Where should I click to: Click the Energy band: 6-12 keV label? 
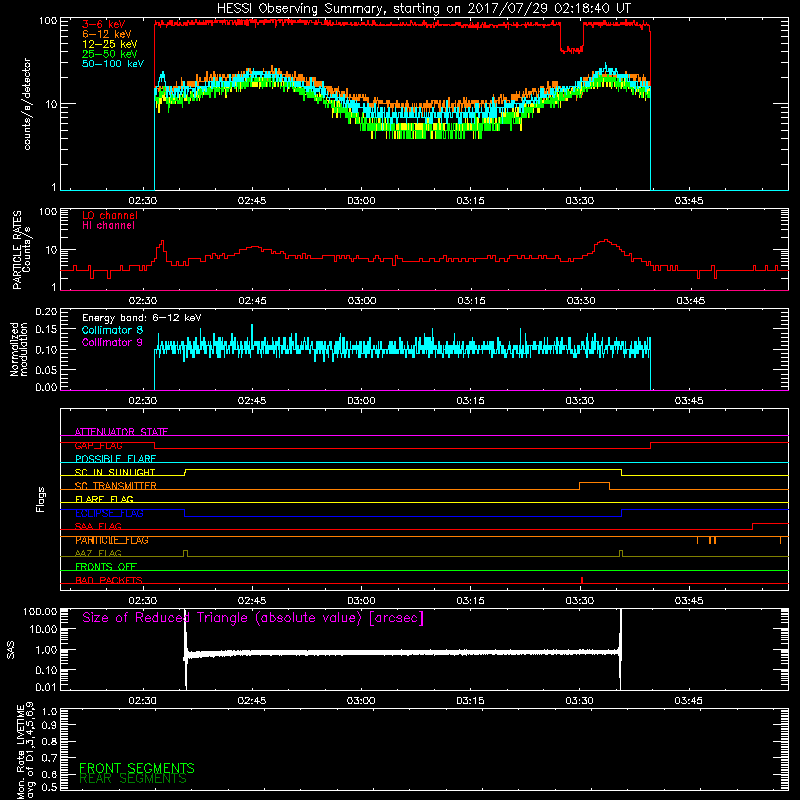(x=142, y=318)
